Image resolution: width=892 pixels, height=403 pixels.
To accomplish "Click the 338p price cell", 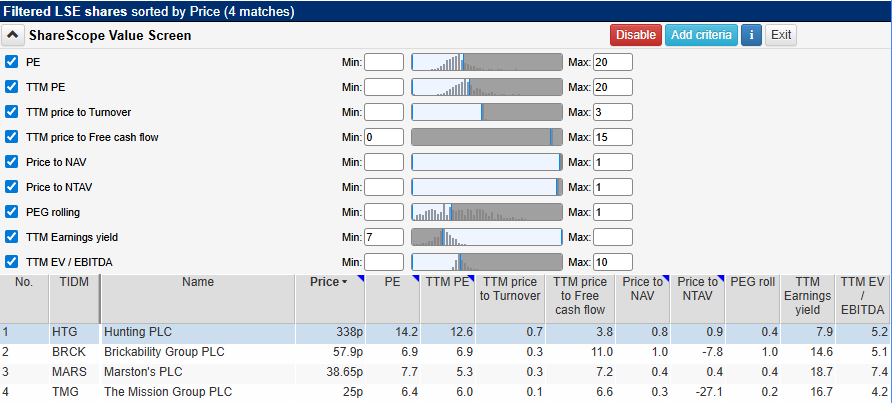I will [330, 334].
